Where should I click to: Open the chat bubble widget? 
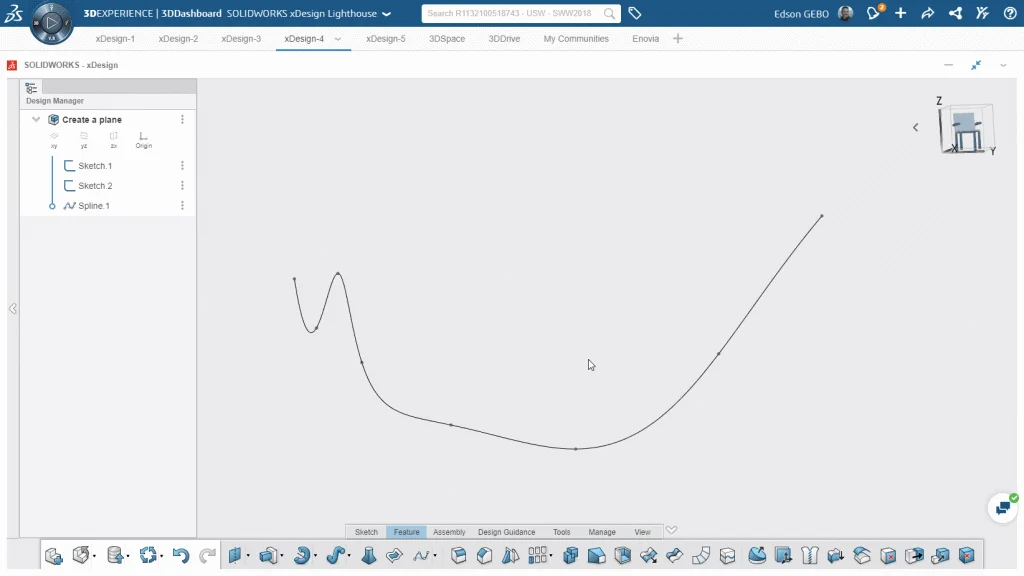[1003, 508]
